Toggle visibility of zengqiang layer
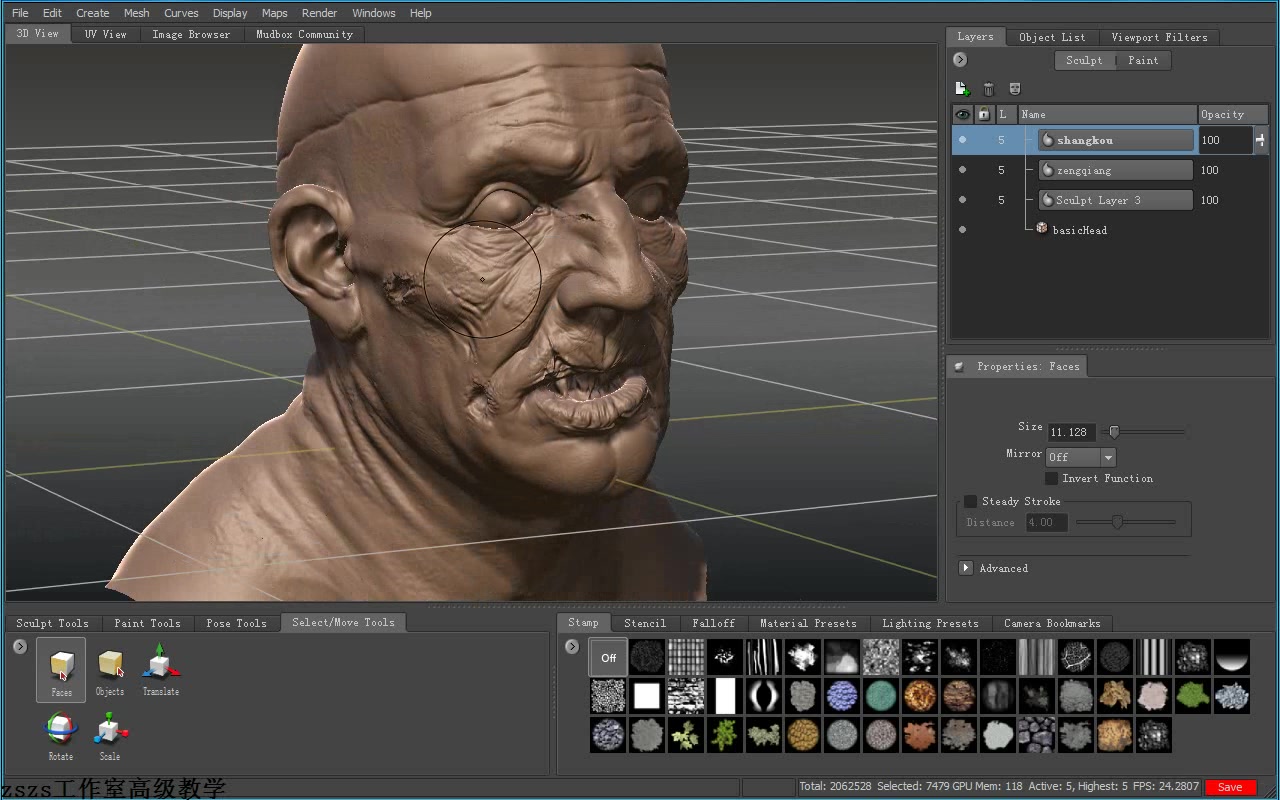The height and width of the screenshot is (800, 1280). click(x=962, y=170)
